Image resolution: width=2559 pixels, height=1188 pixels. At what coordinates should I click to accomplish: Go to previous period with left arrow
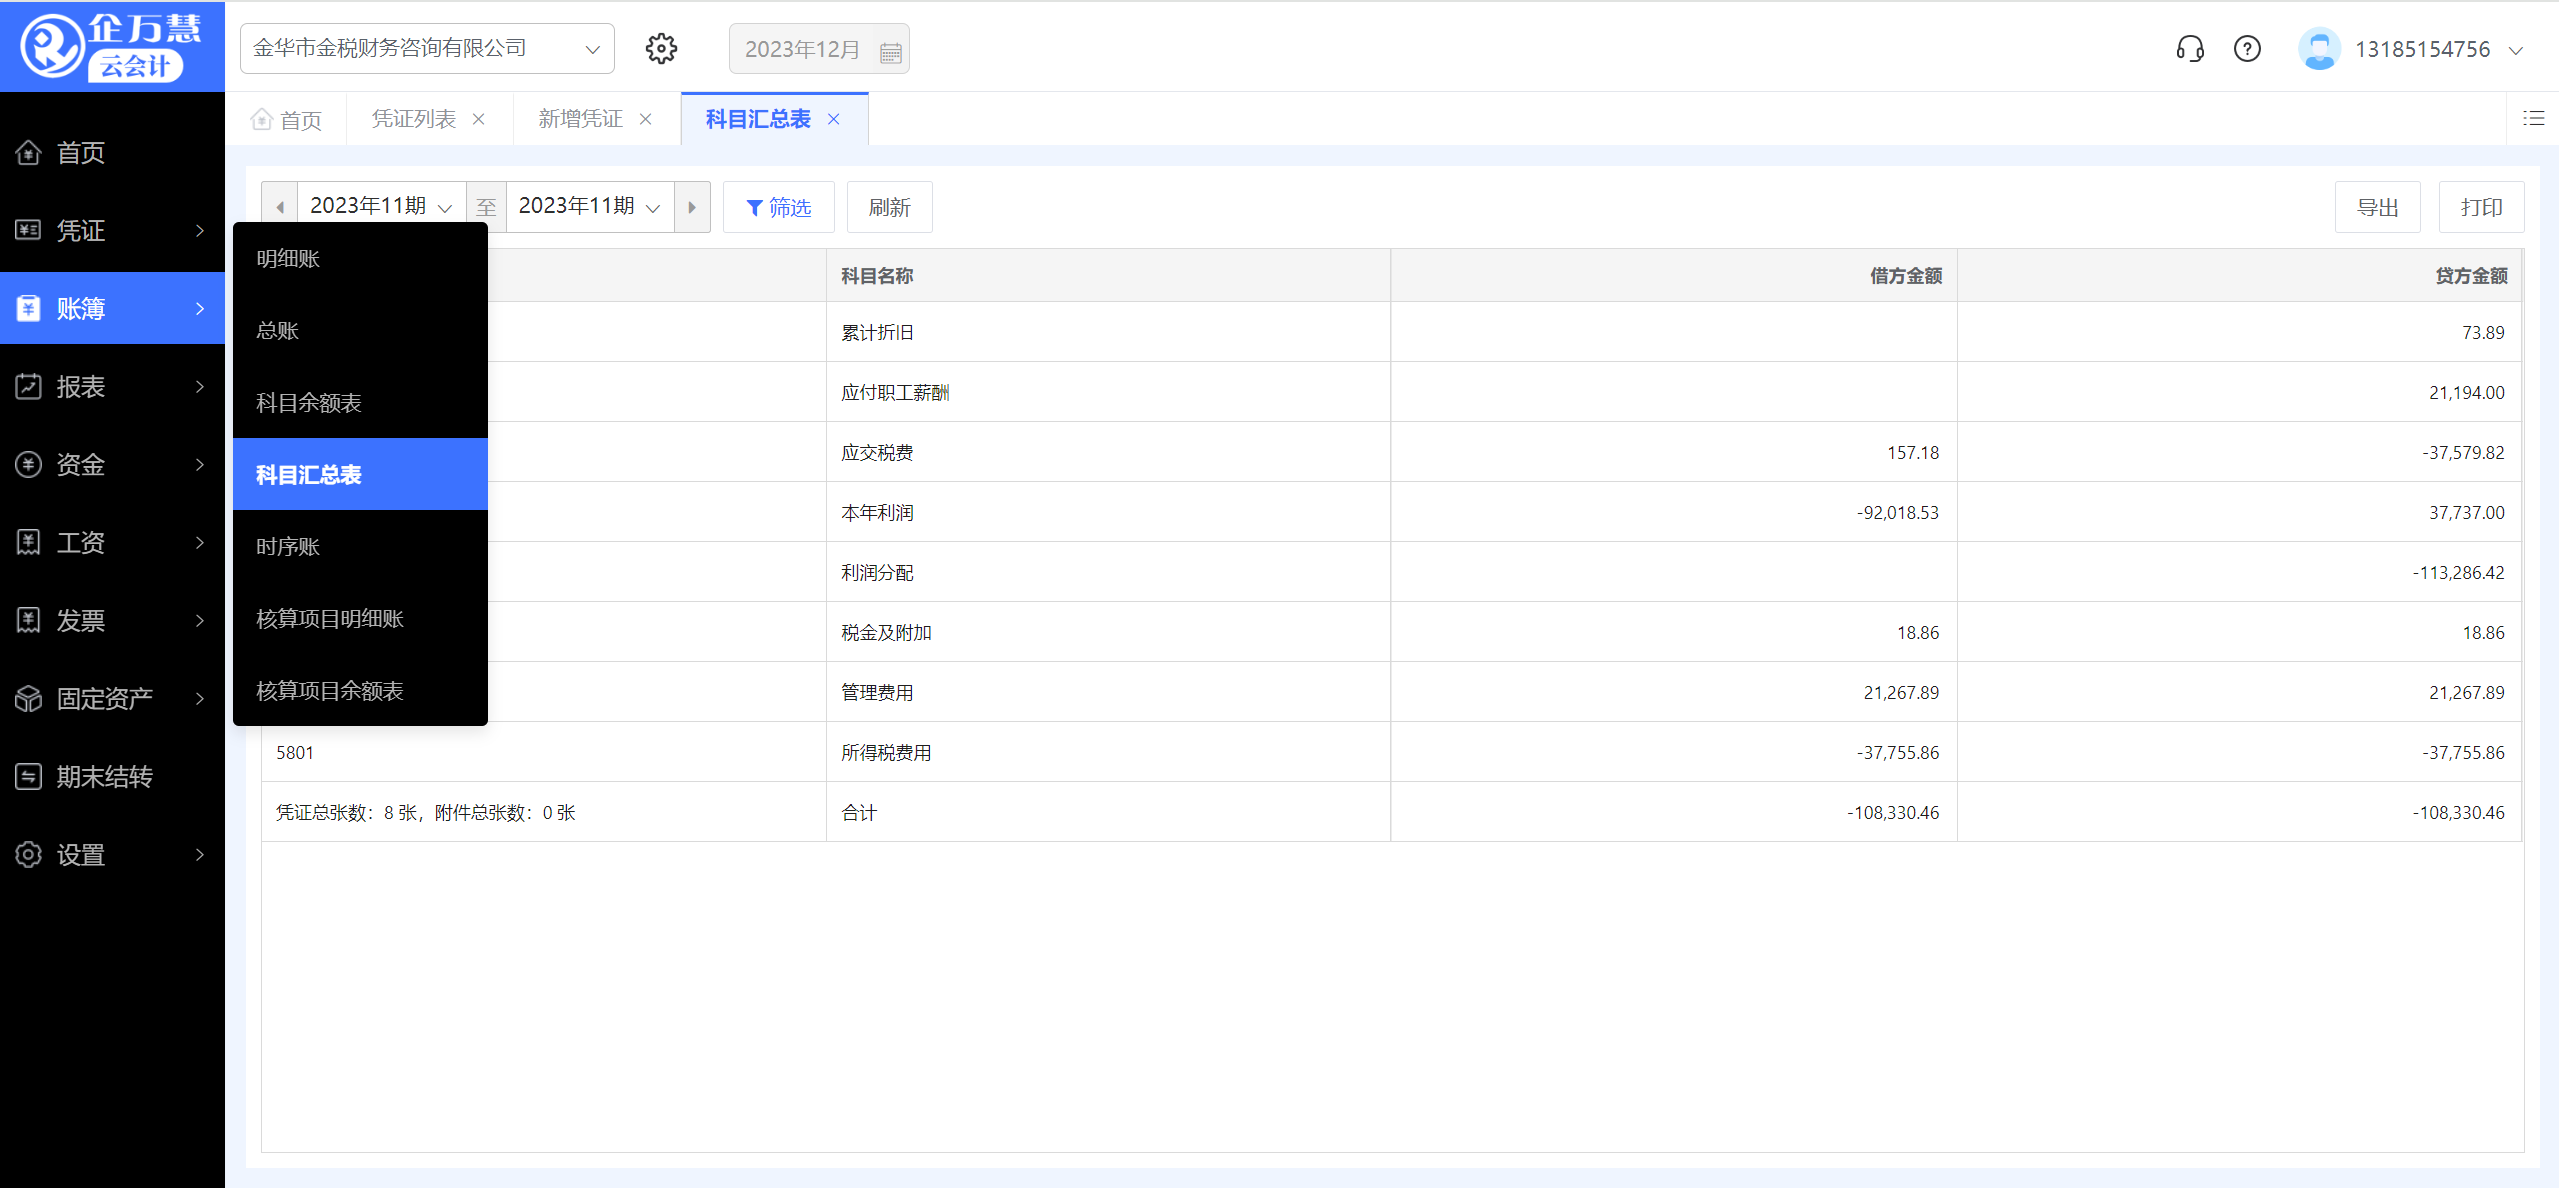pos(280,207)
